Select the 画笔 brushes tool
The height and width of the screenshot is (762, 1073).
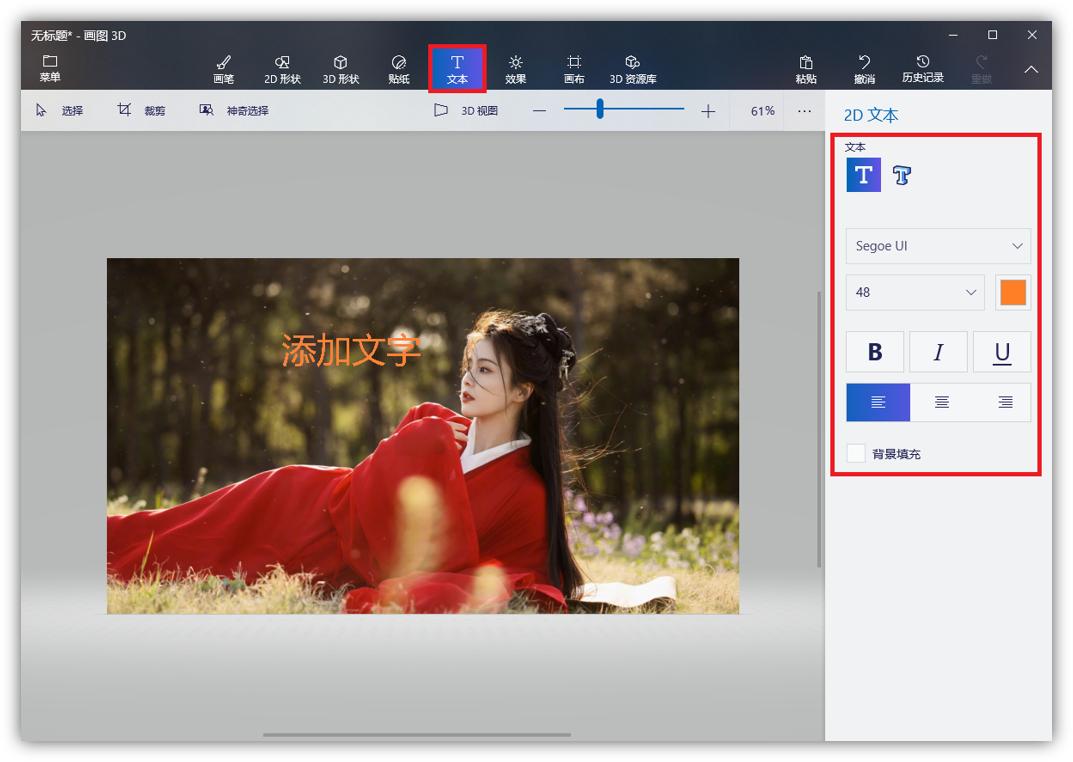(223, 69)
